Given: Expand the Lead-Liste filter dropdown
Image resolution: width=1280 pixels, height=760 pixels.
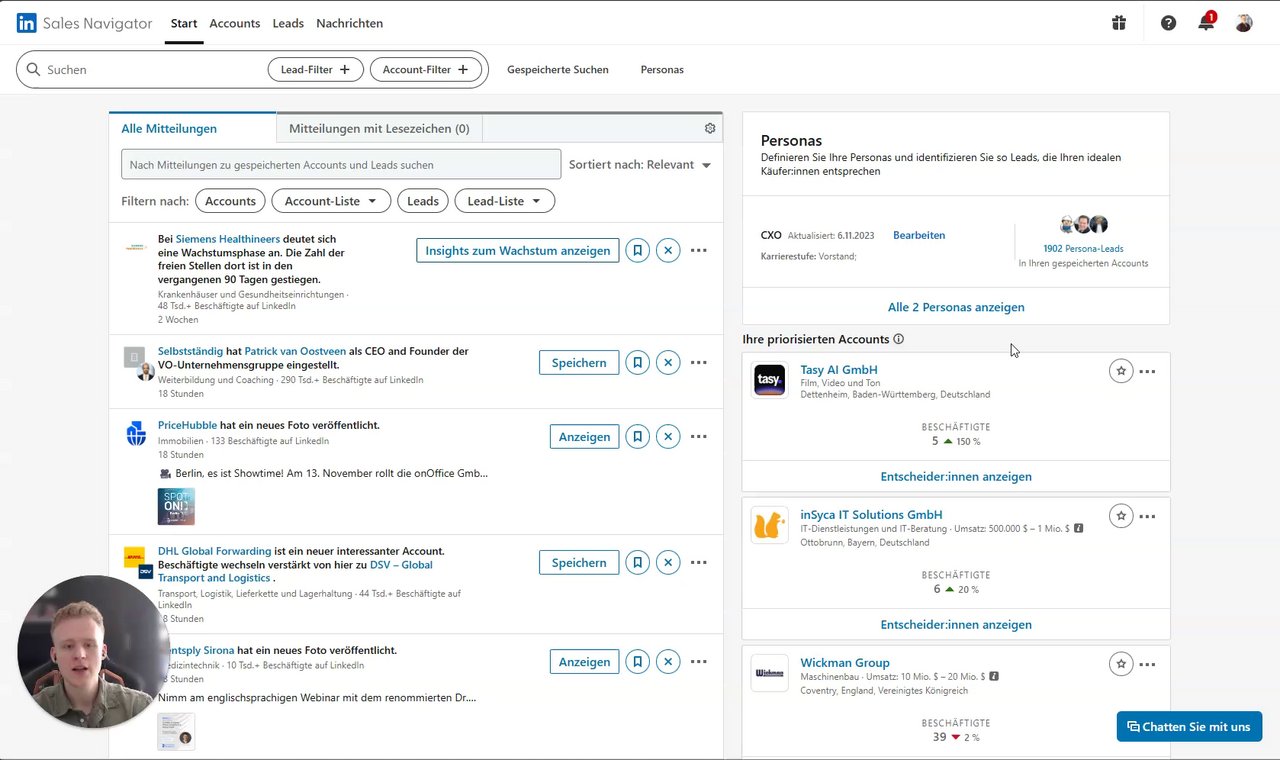Looking at the screenshot, I should point(504,201).
